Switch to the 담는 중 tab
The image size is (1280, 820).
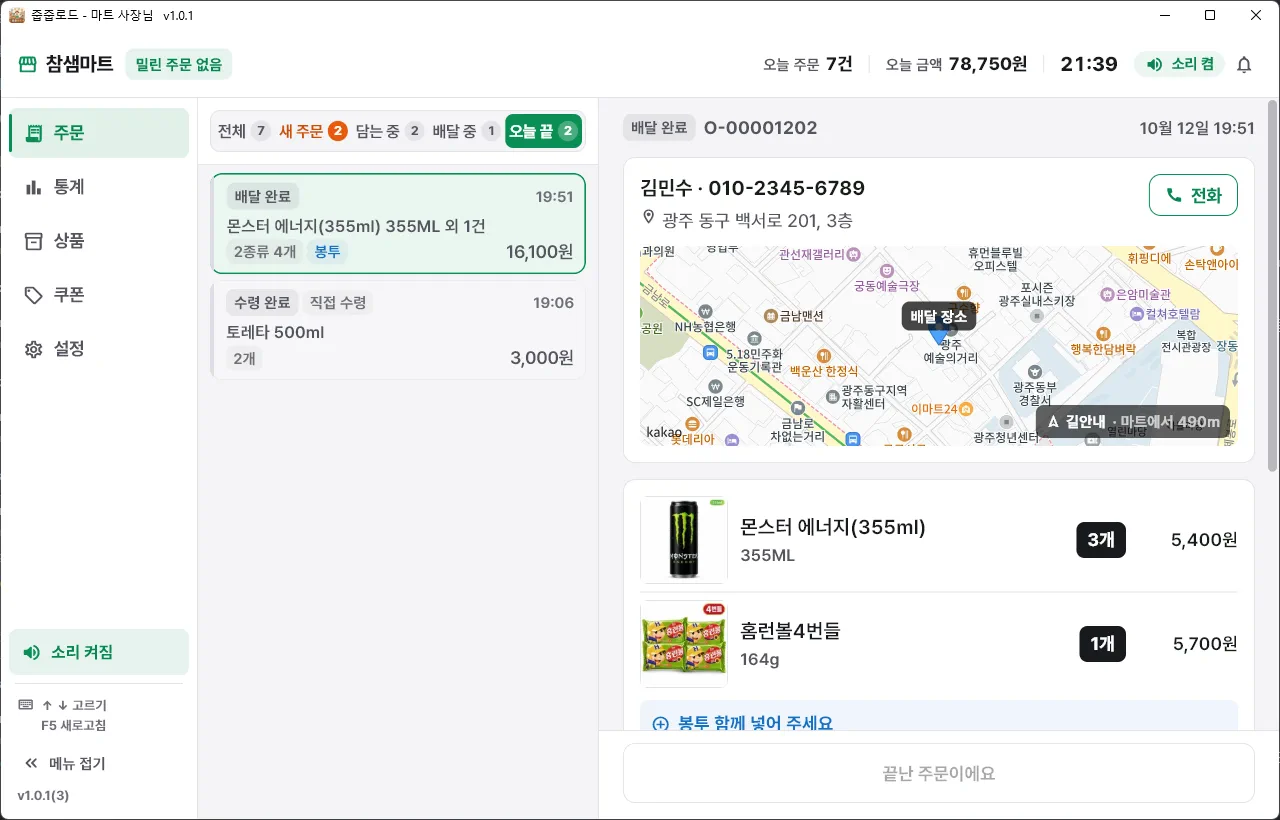click(389, 131)
